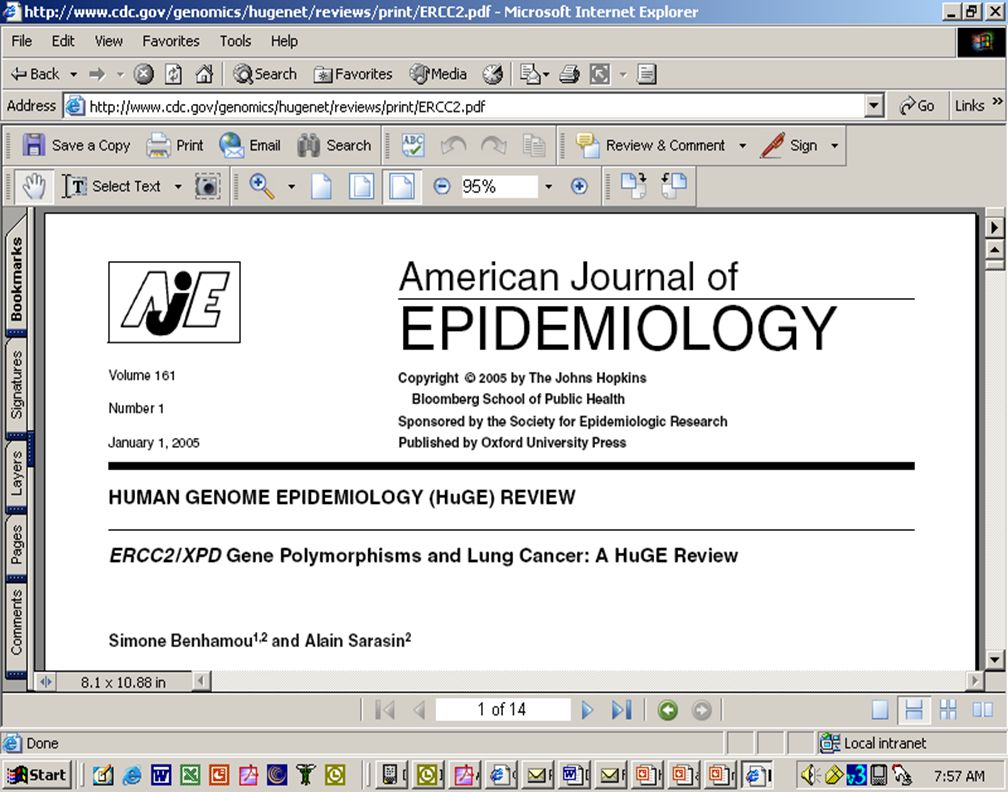
Task: Click the volume icon in system tray
Action: point(809,775)
